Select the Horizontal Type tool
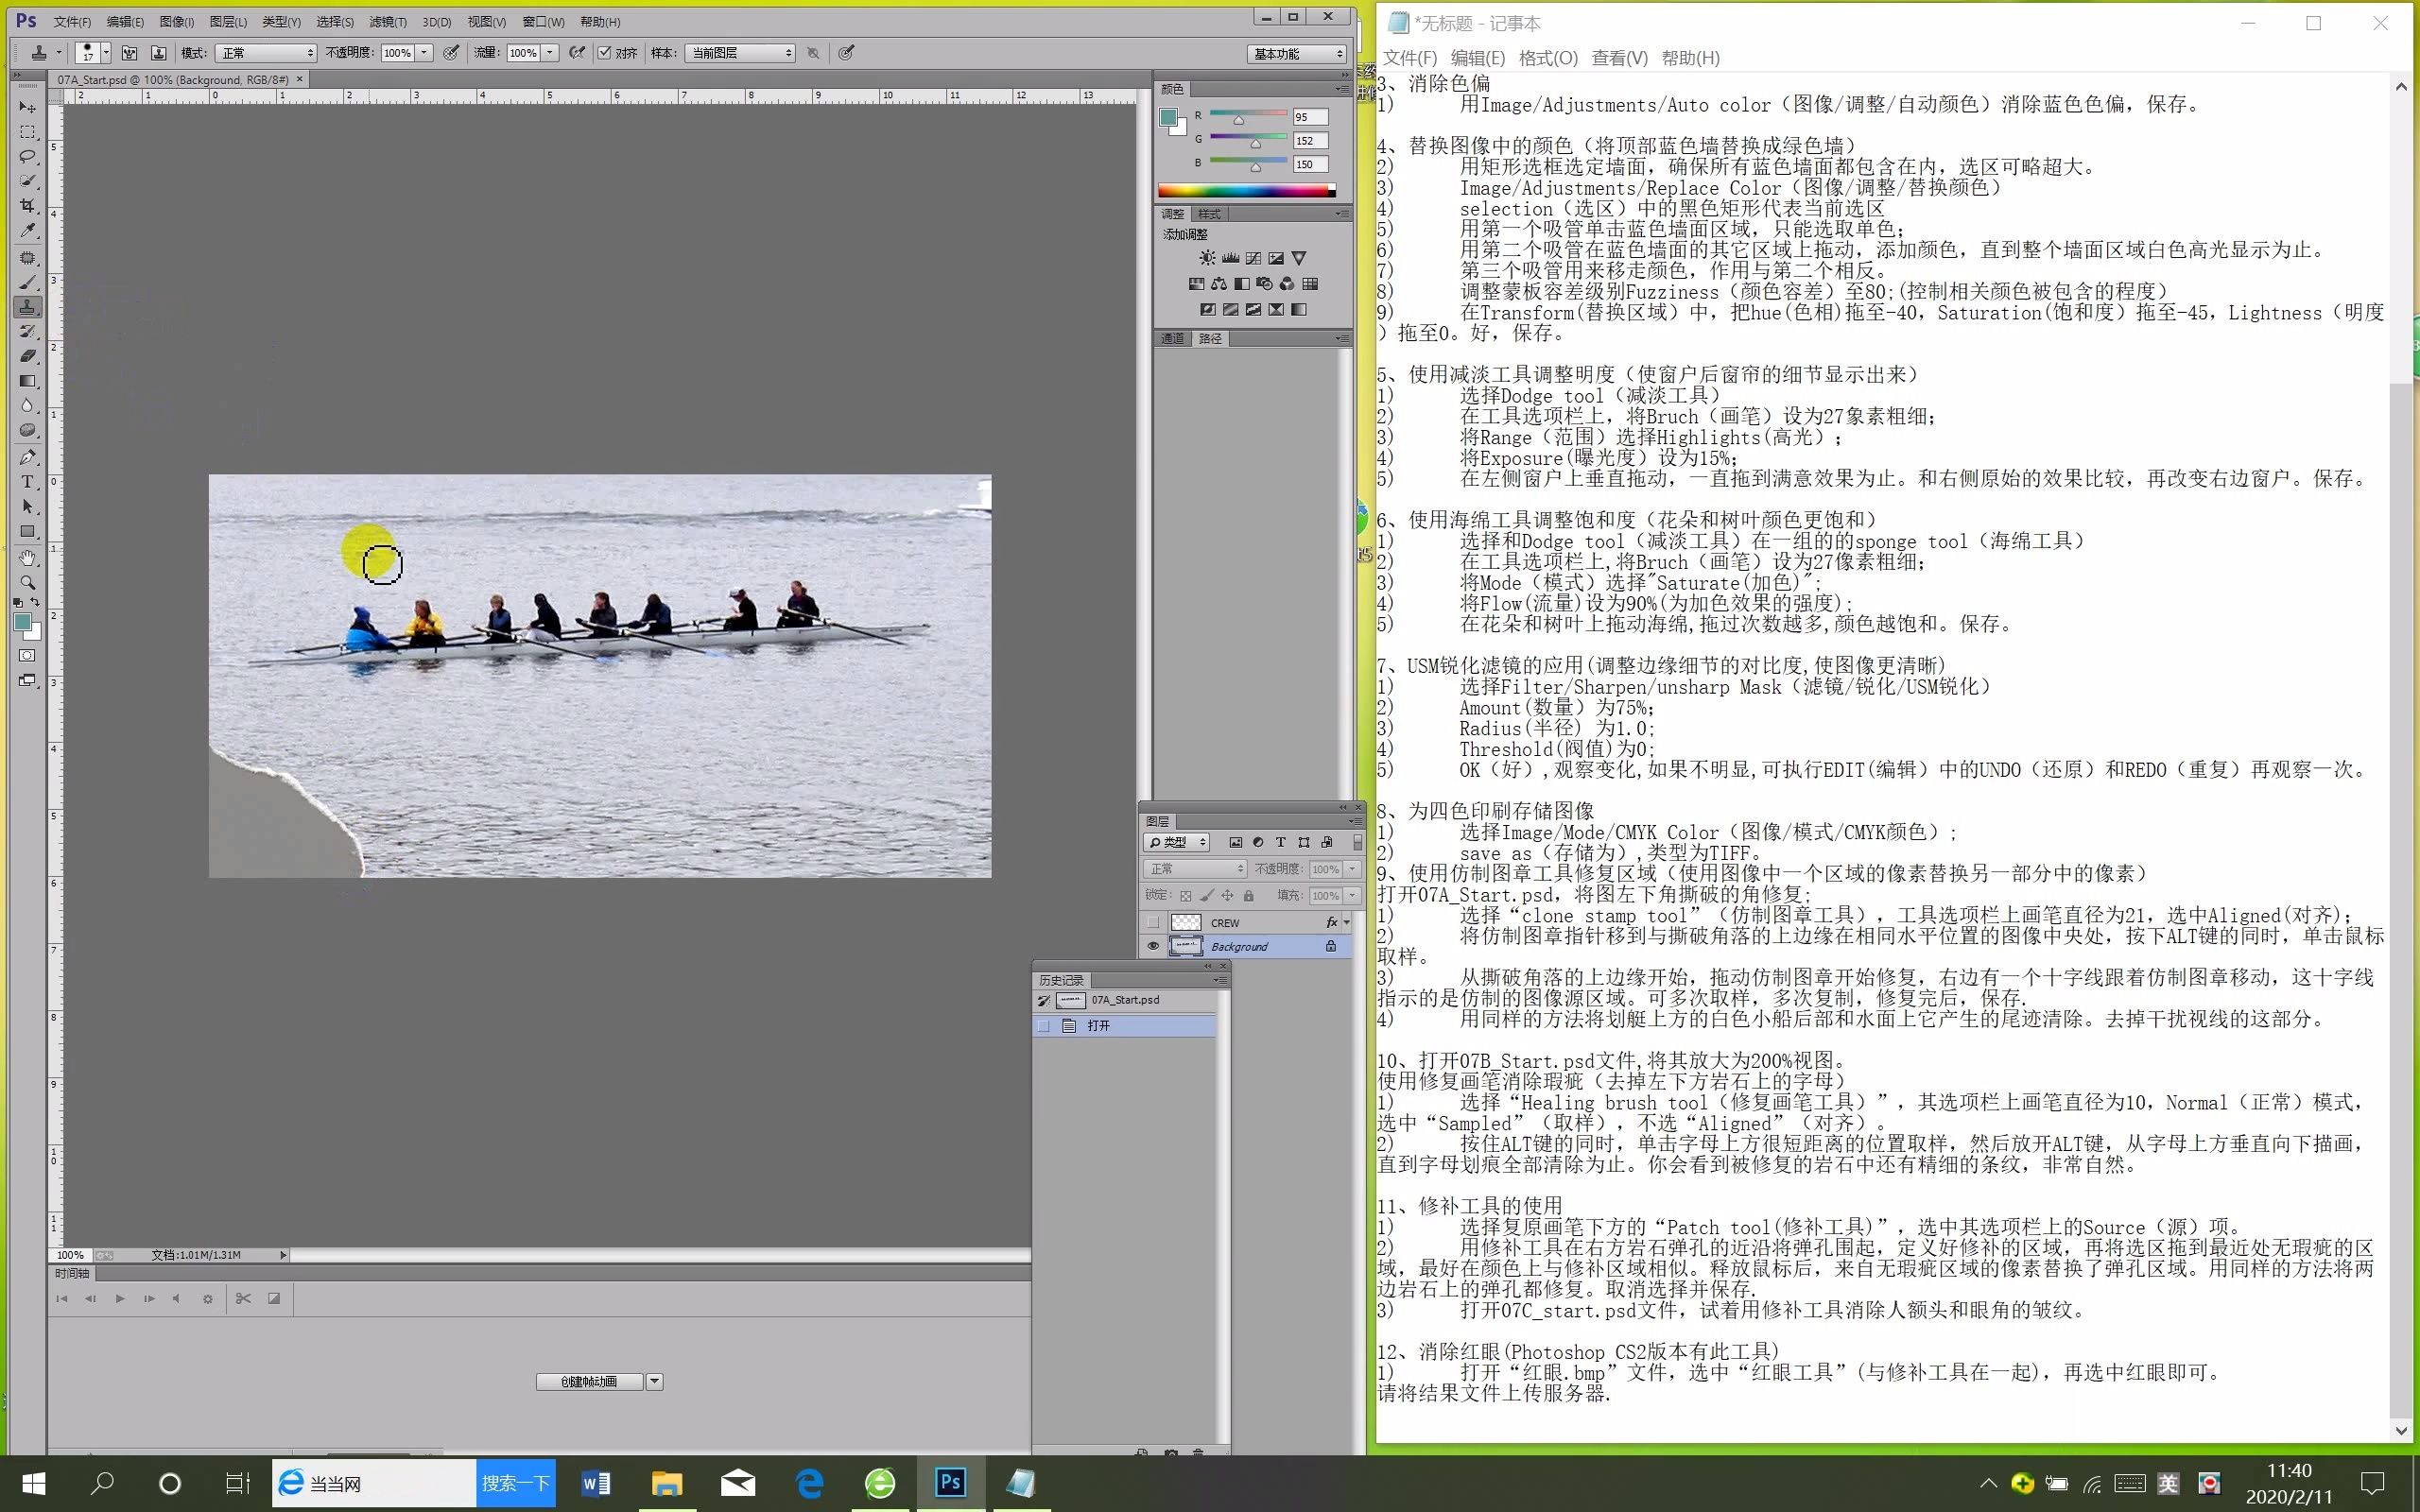The width and height of the screenshot is (2420, 1512). [27, 482]
